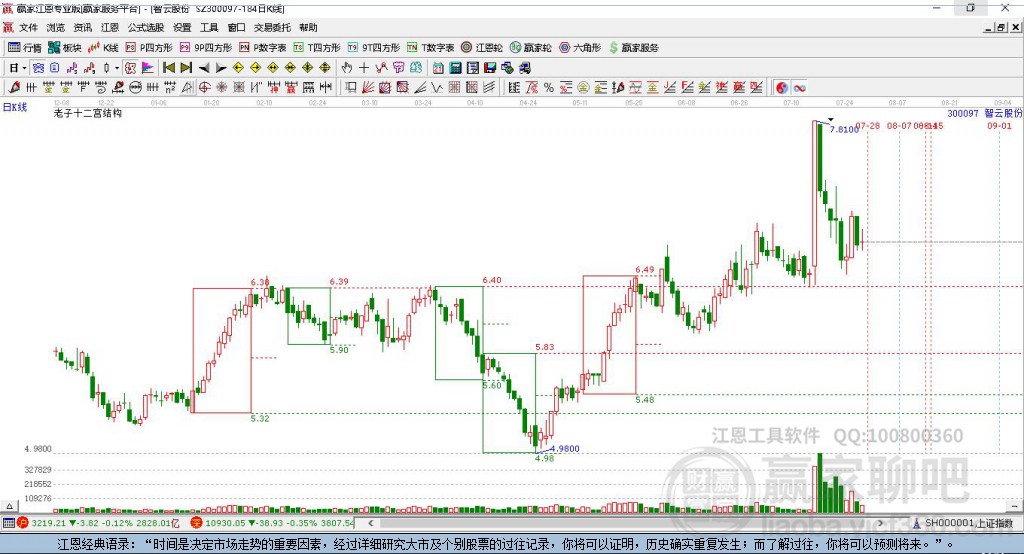Open the 9T四方形 tool
The height and width of the screenshot is (554, 1024).
[x=374, y=48]
